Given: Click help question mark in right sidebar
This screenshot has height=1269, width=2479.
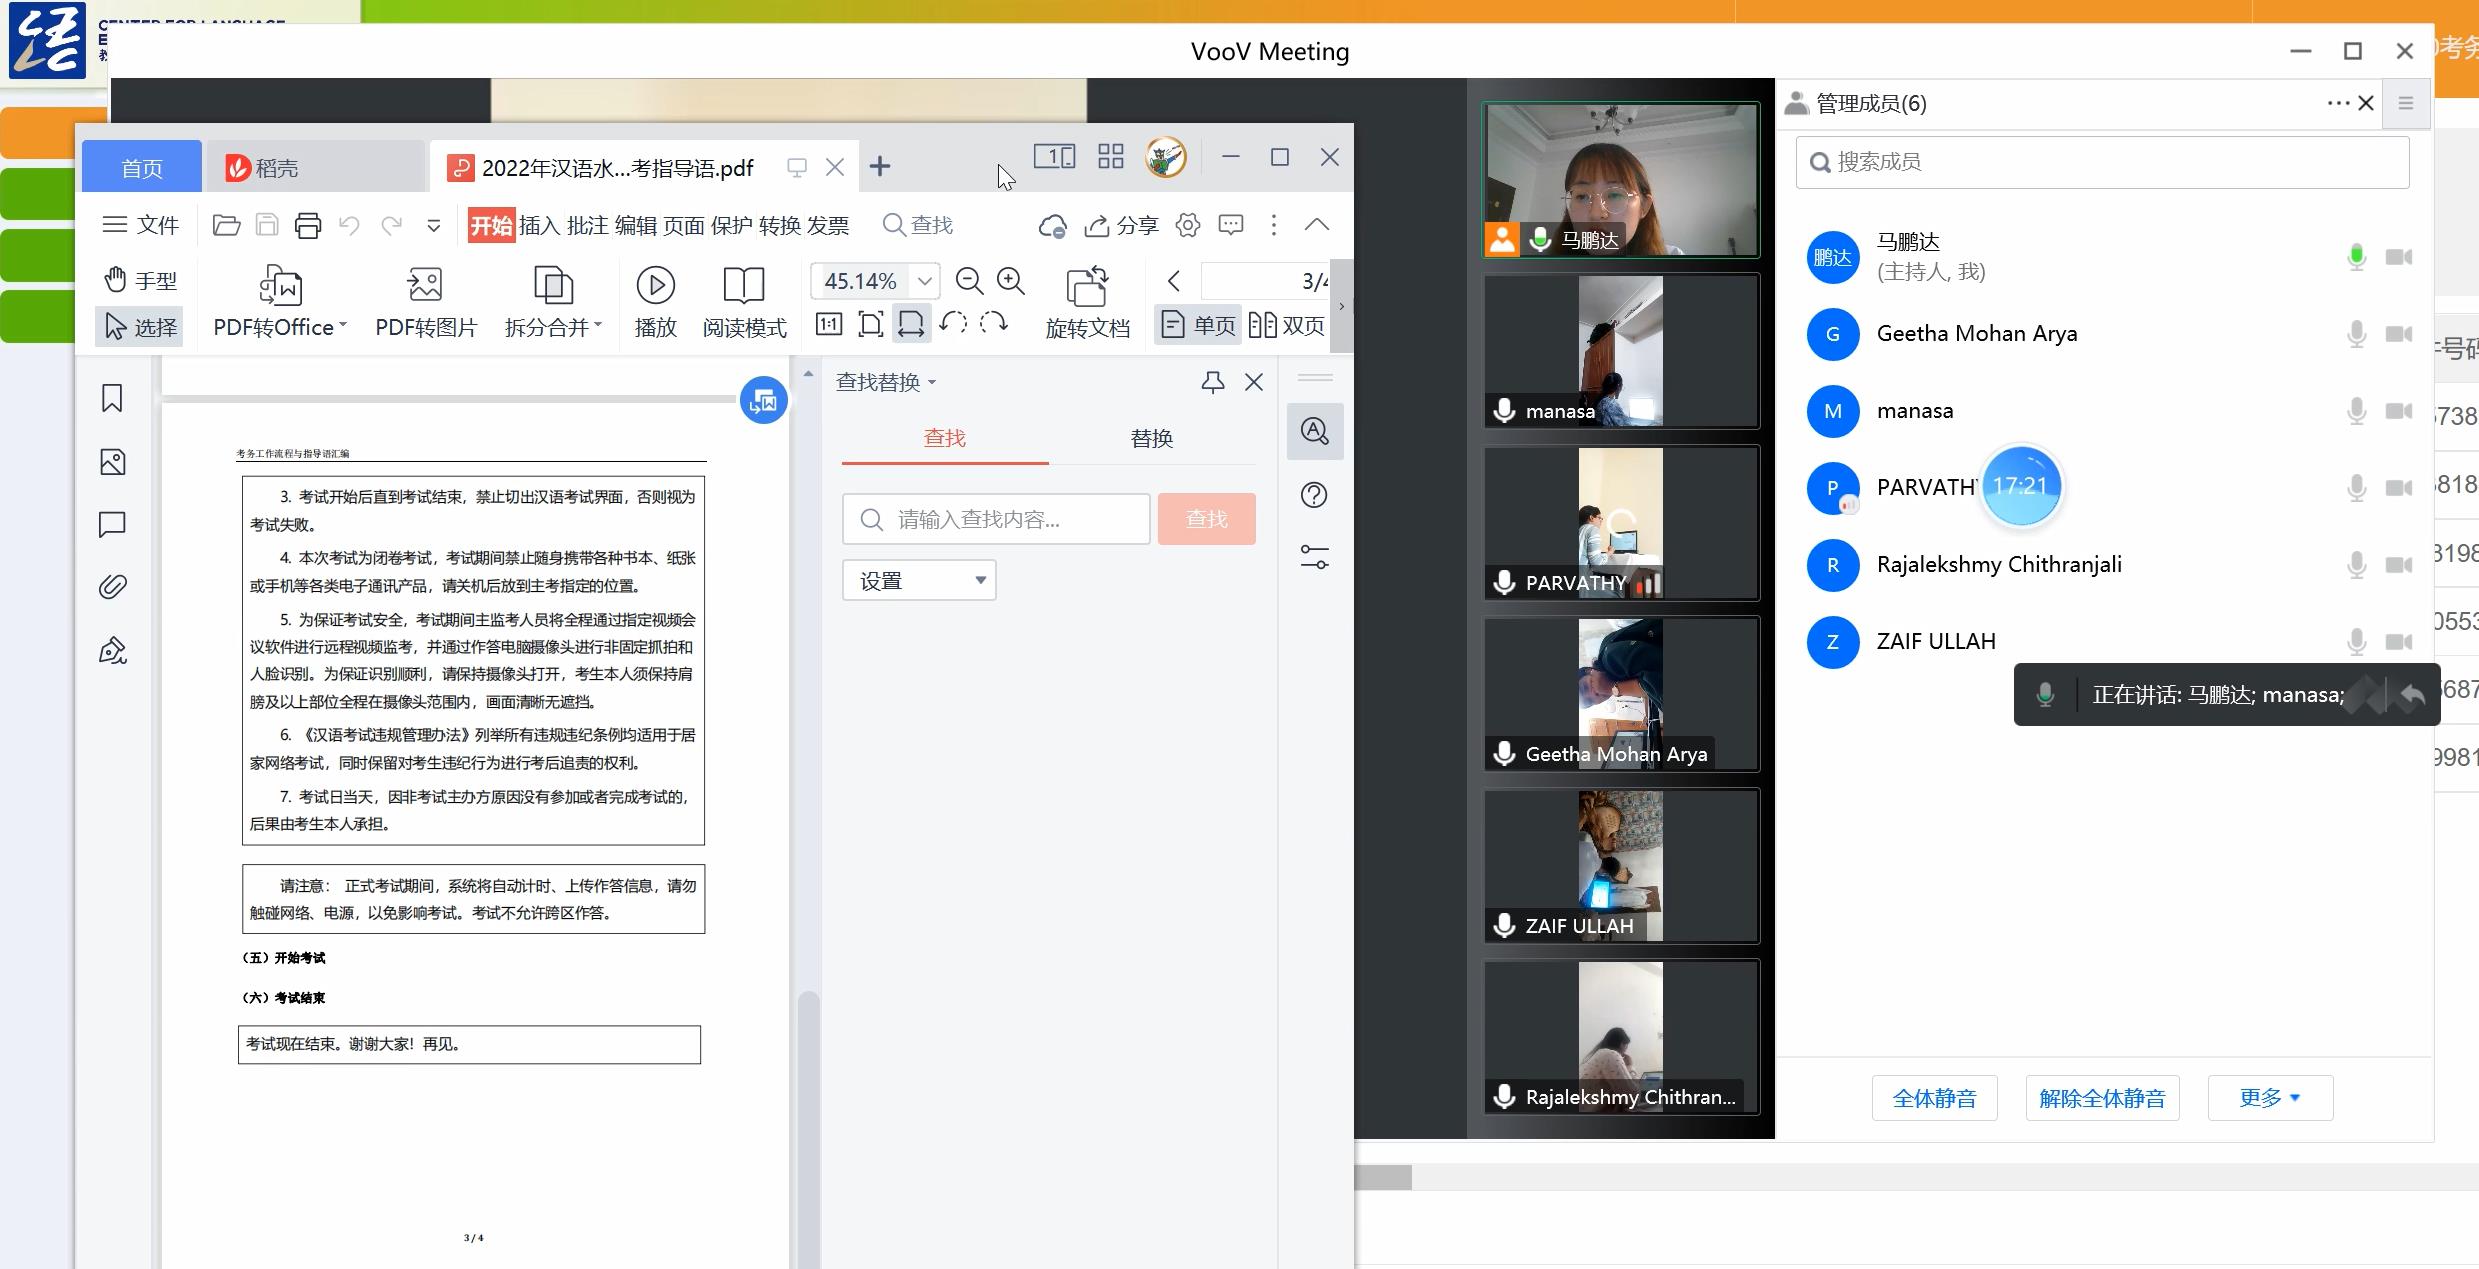Looking at the screenshot, I should [x=1314, y=495].
